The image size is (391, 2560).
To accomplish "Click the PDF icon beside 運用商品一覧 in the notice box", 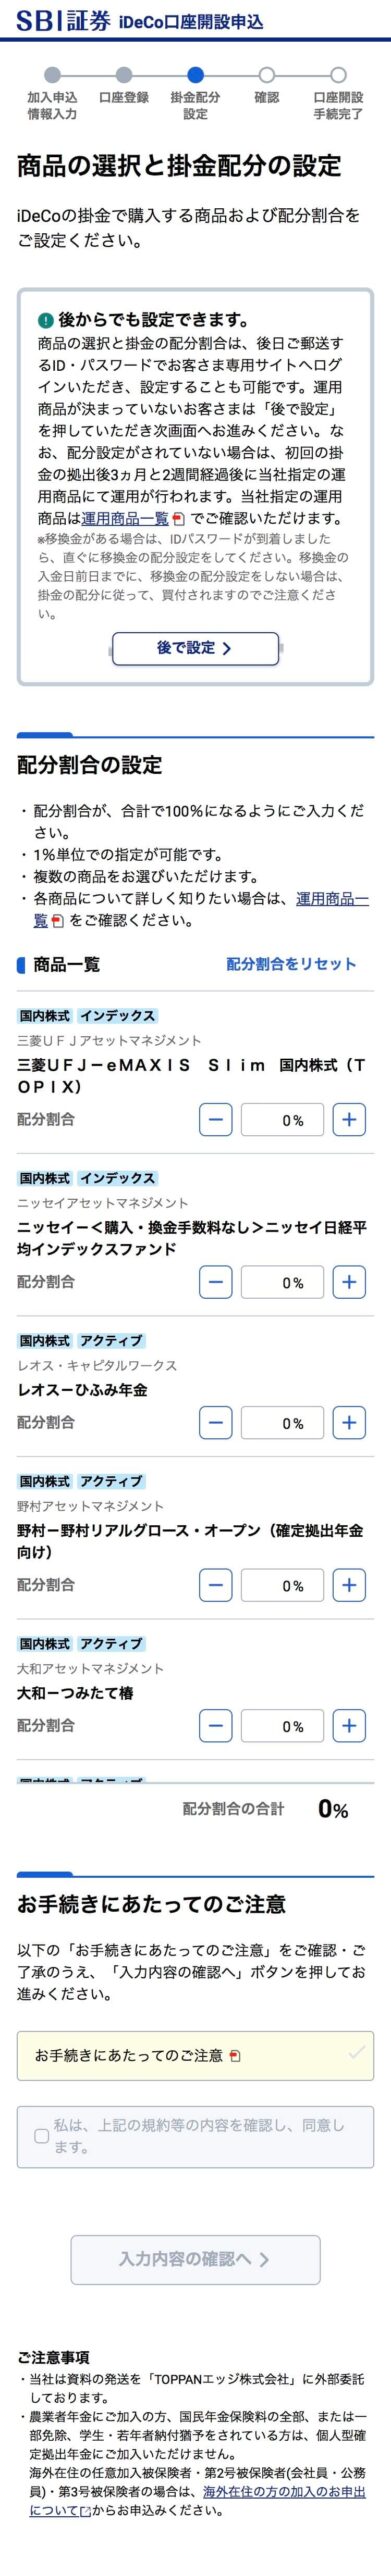I will [x=178, y=518].
